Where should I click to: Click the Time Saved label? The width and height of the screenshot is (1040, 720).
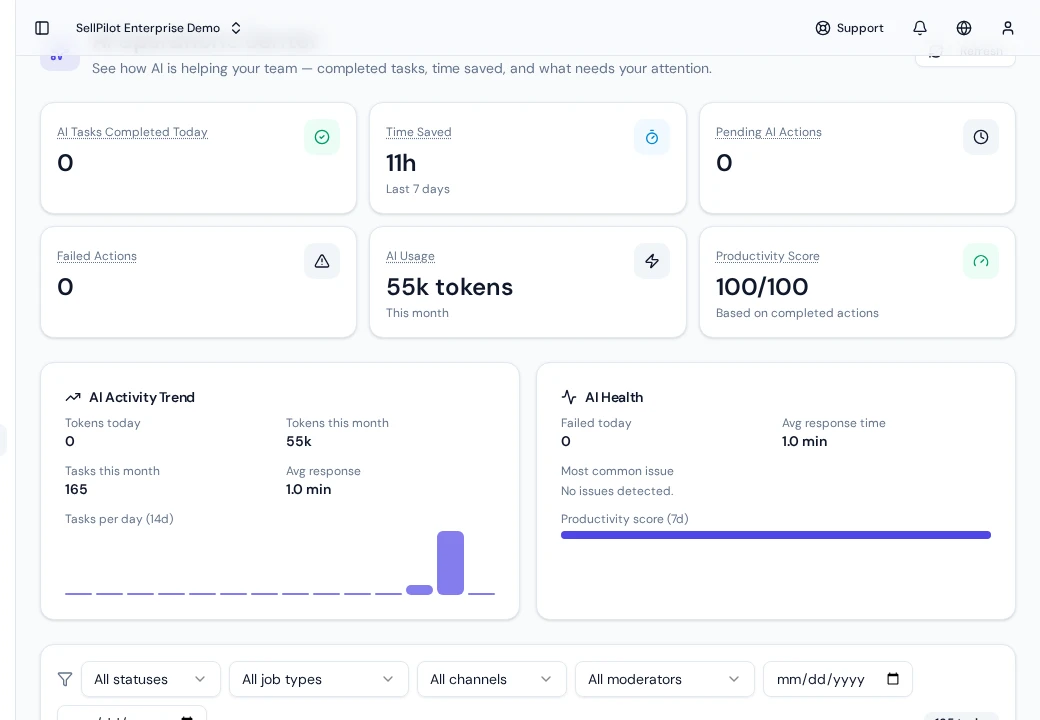point(419,132)
